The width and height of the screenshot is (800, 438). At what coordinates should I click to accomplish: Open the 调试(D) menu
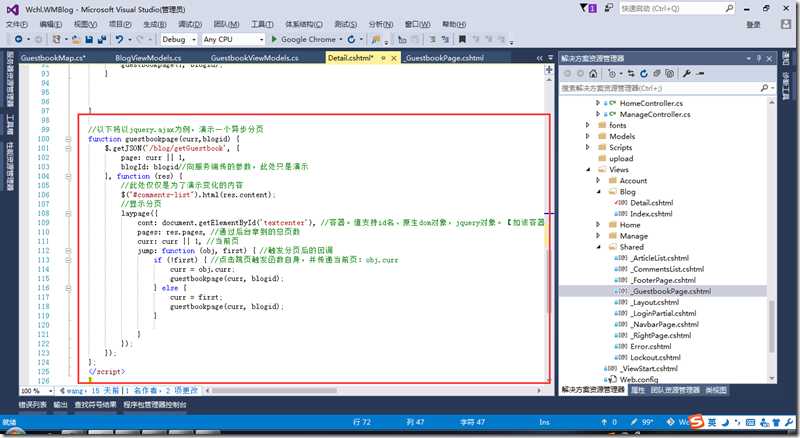[x=190, y=24]
